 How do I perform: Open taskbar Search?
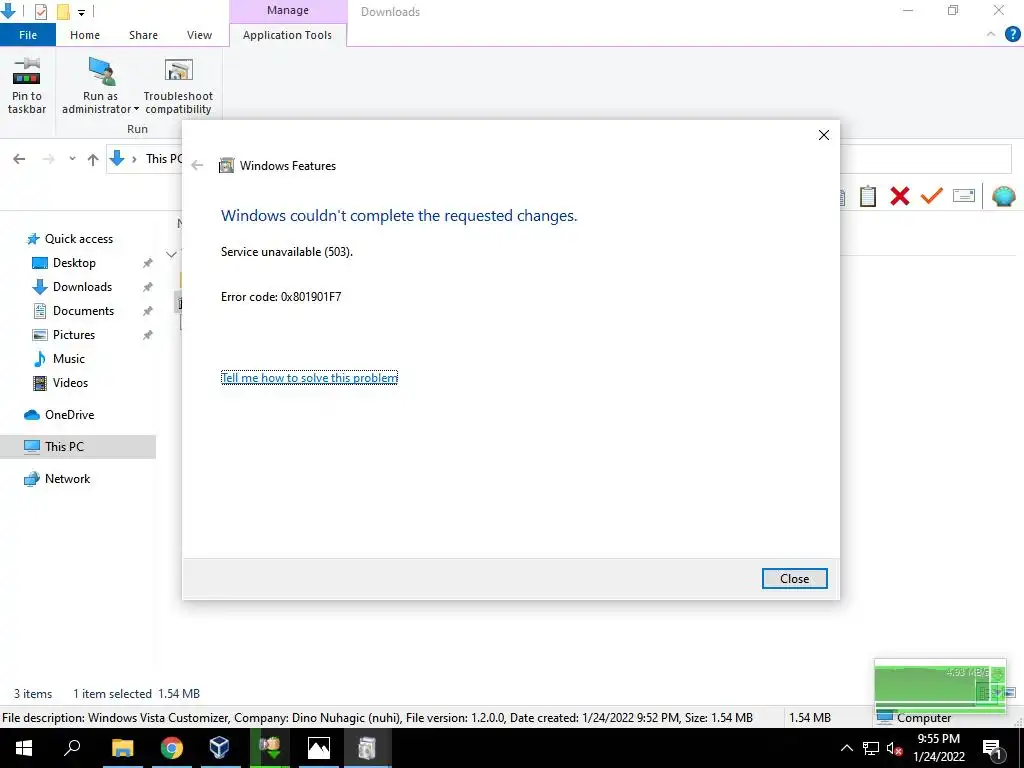(x=72, y=748)
